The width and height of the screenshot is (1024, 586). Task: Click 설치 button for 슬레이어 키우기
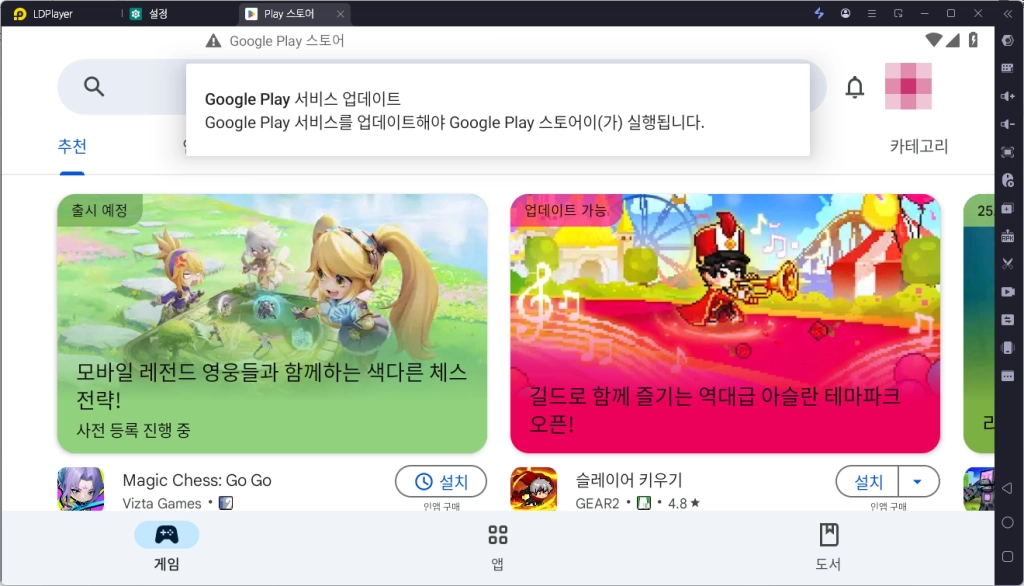pos(868,482)
